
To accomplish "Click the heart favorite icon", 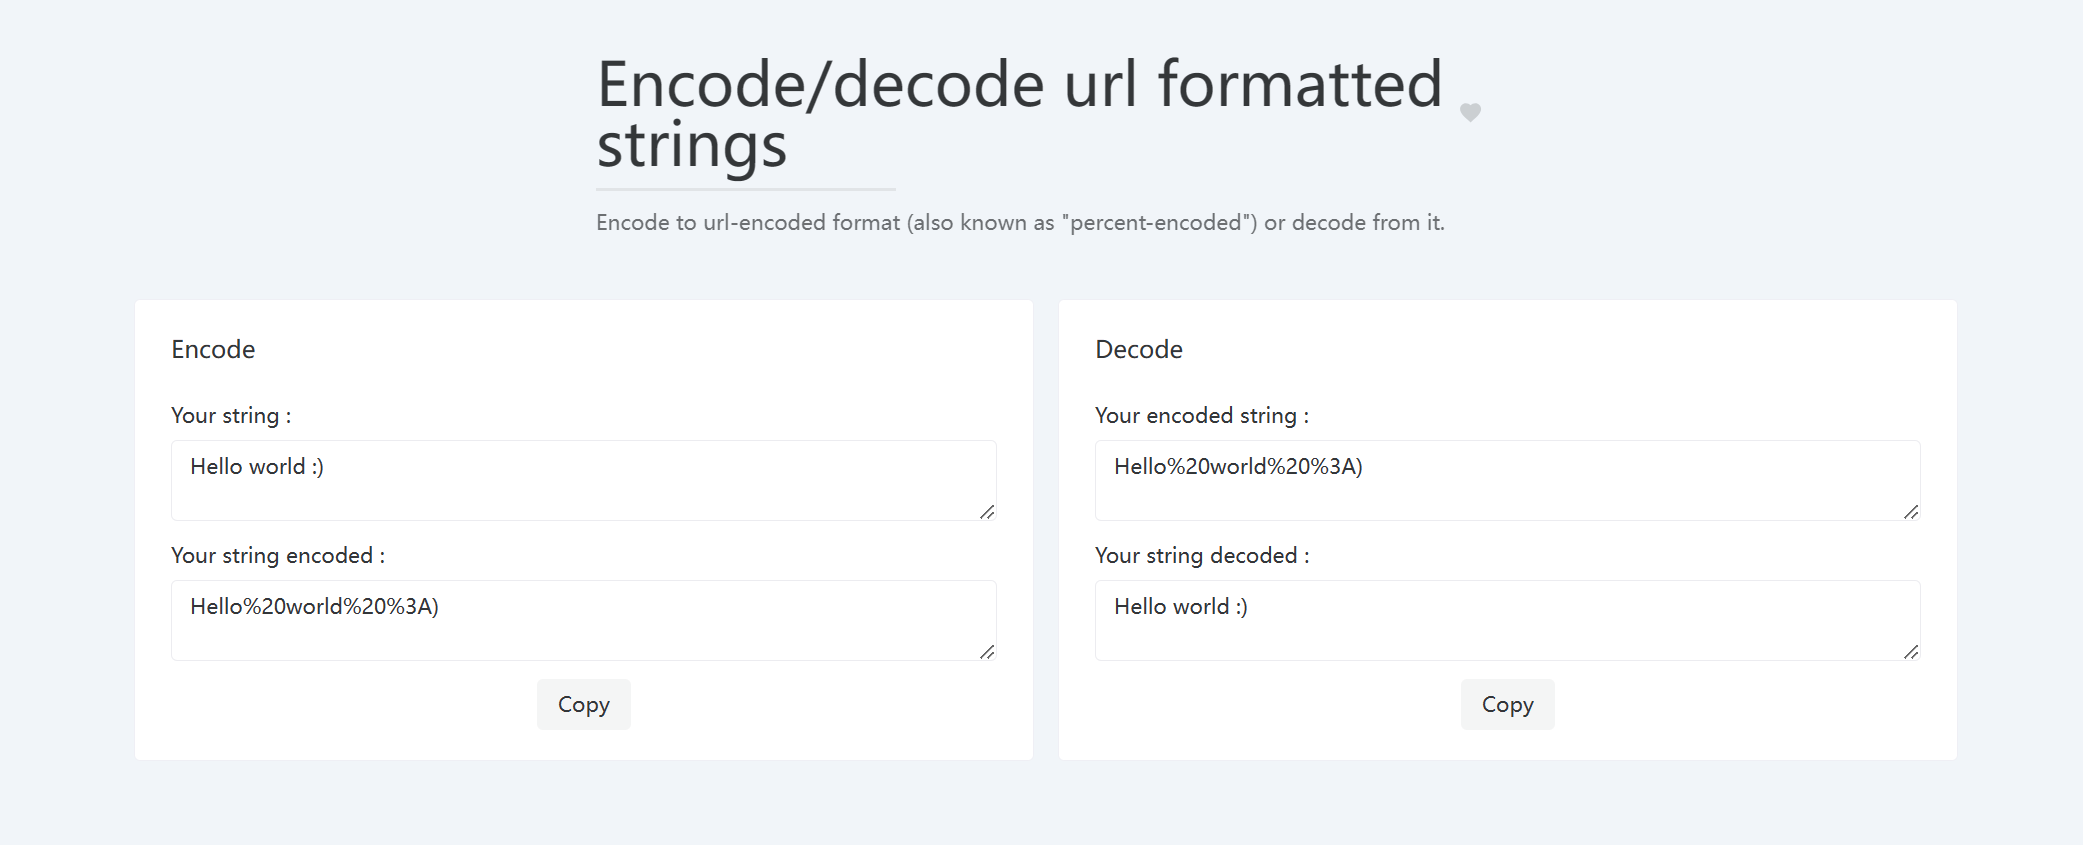I will pyautogui.click(x=1469, y=112).
